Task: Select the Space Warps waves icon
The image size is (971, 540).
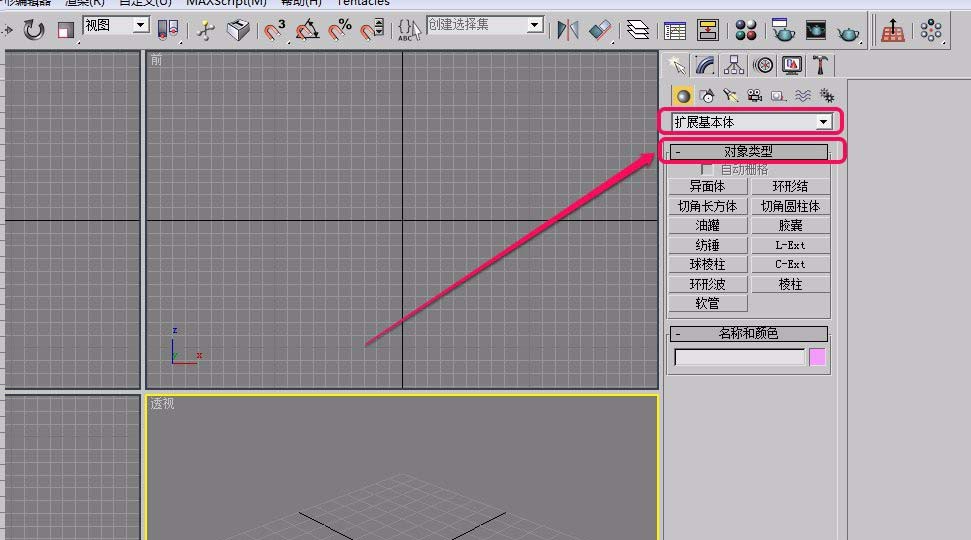Action: coord(803,96)
